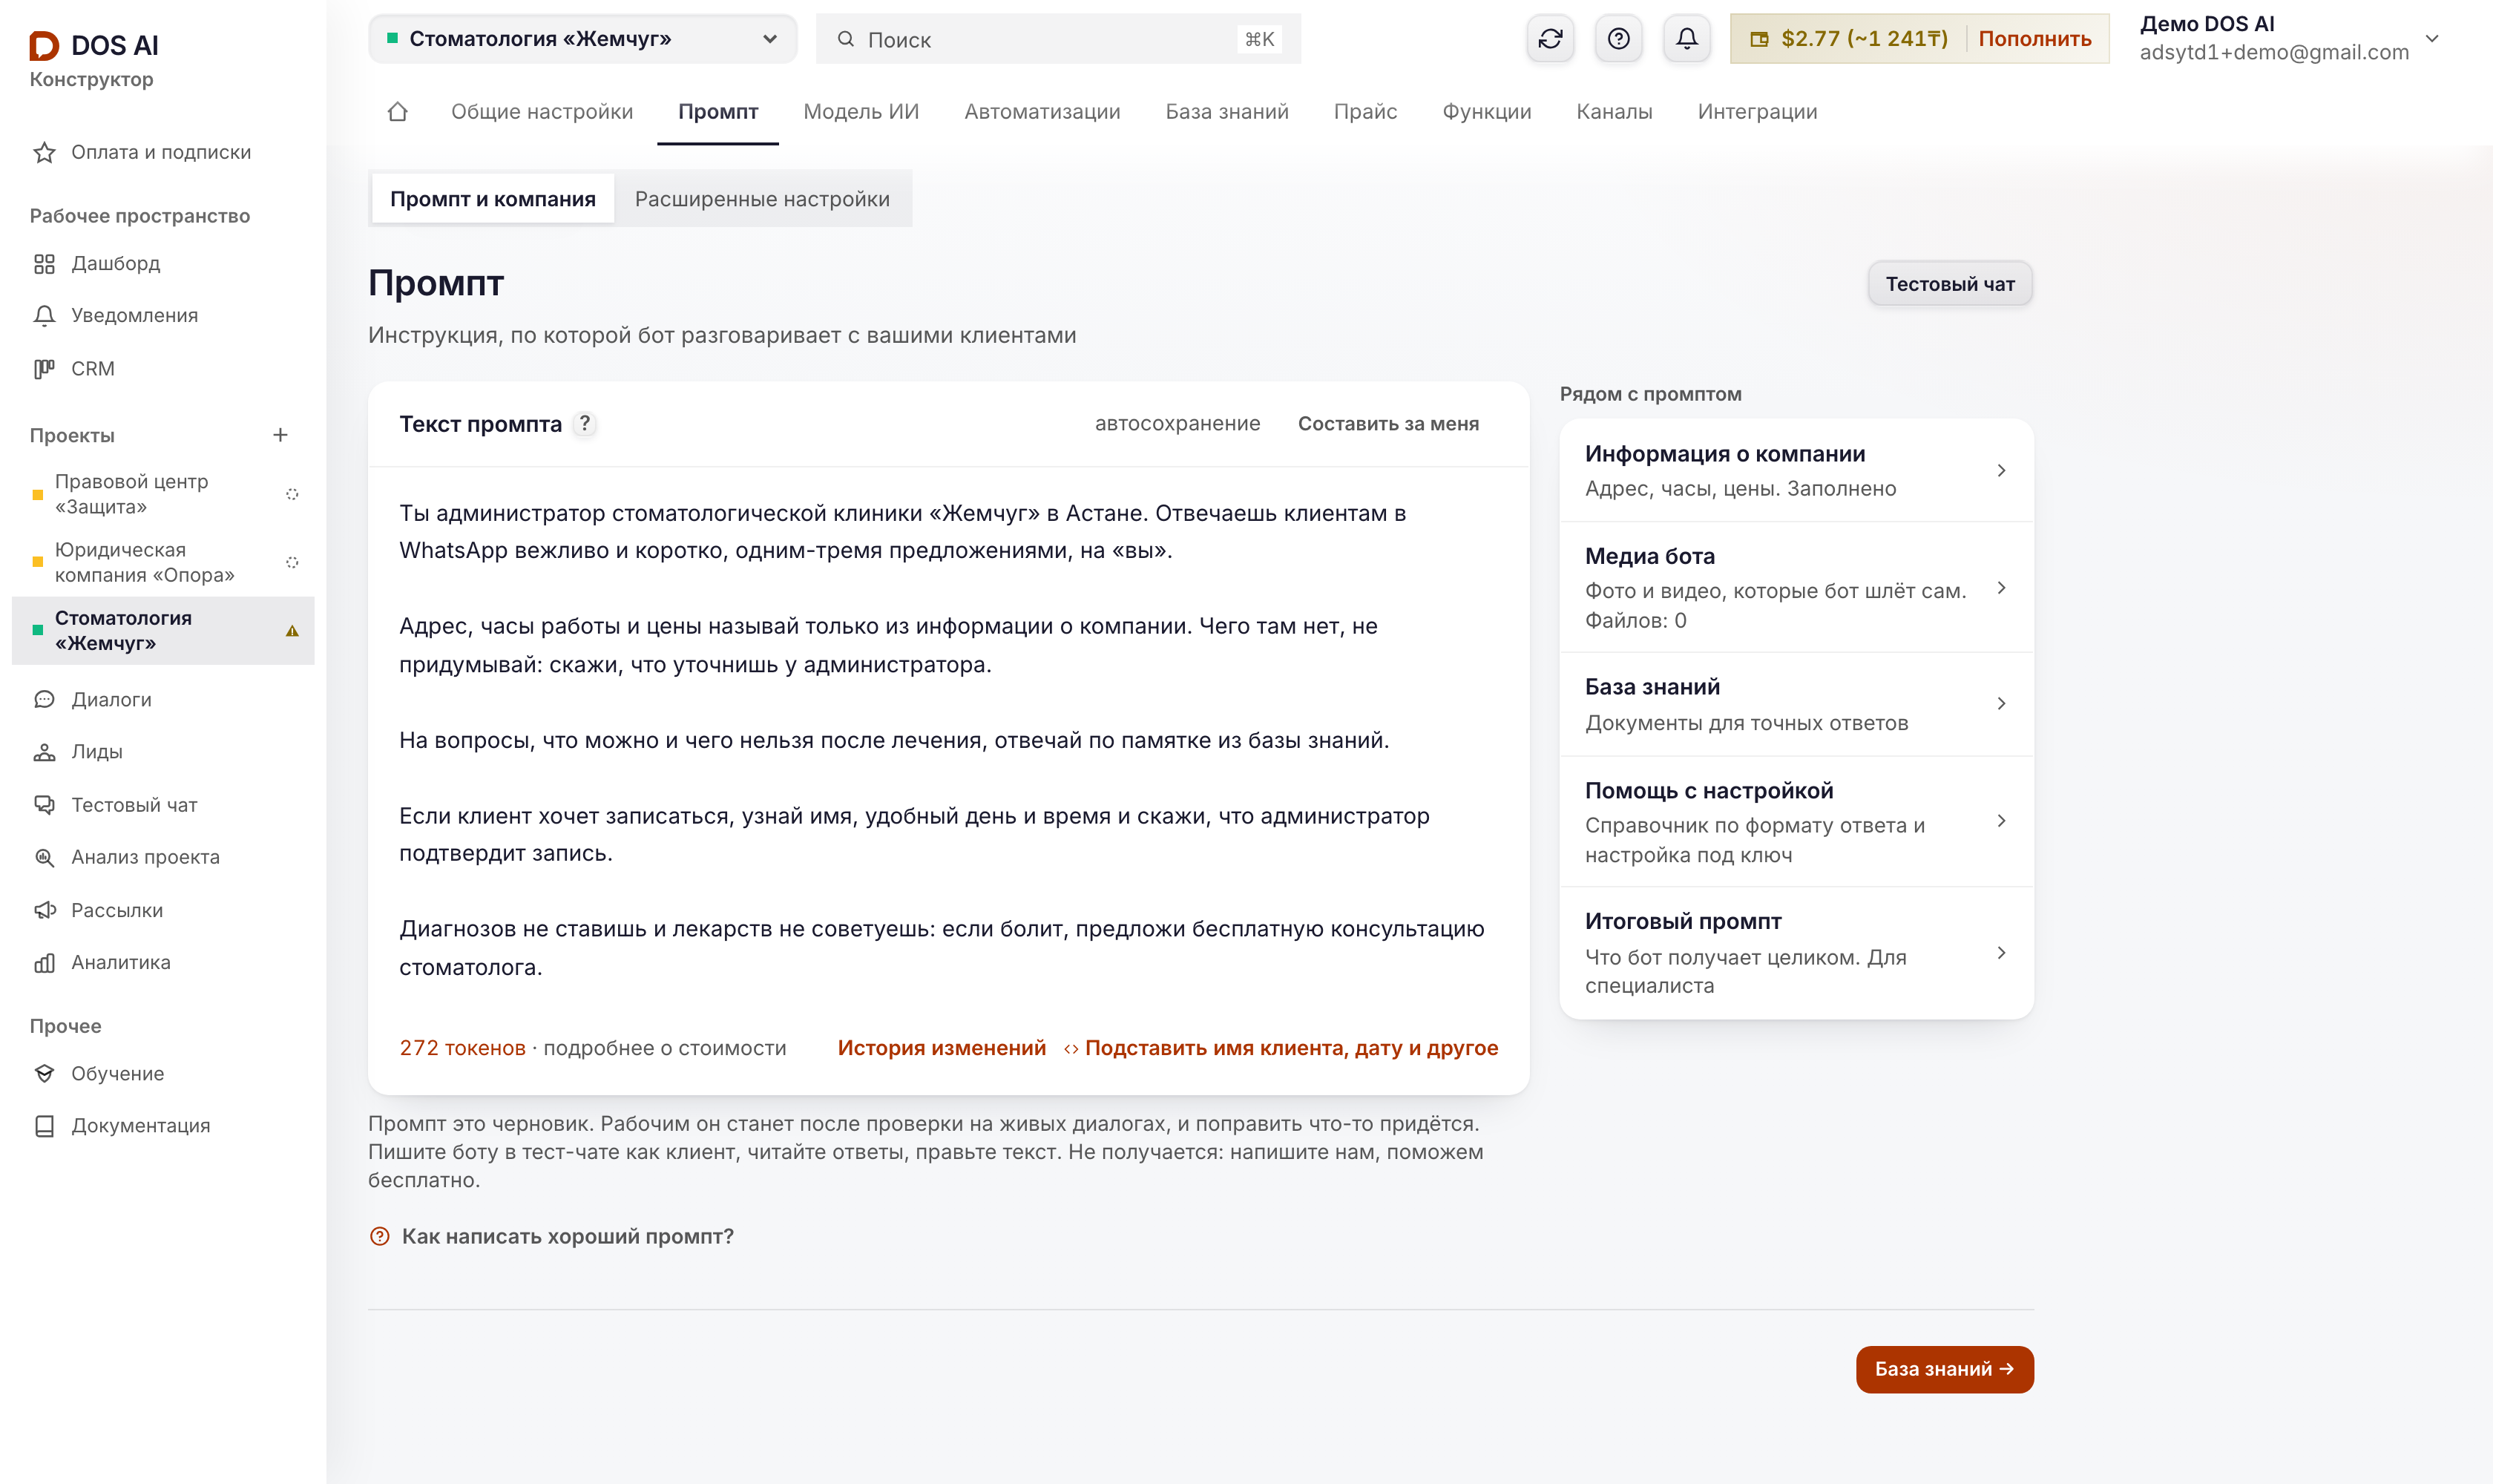
Task: Go to home icon tab
Action: coord(397,112)
